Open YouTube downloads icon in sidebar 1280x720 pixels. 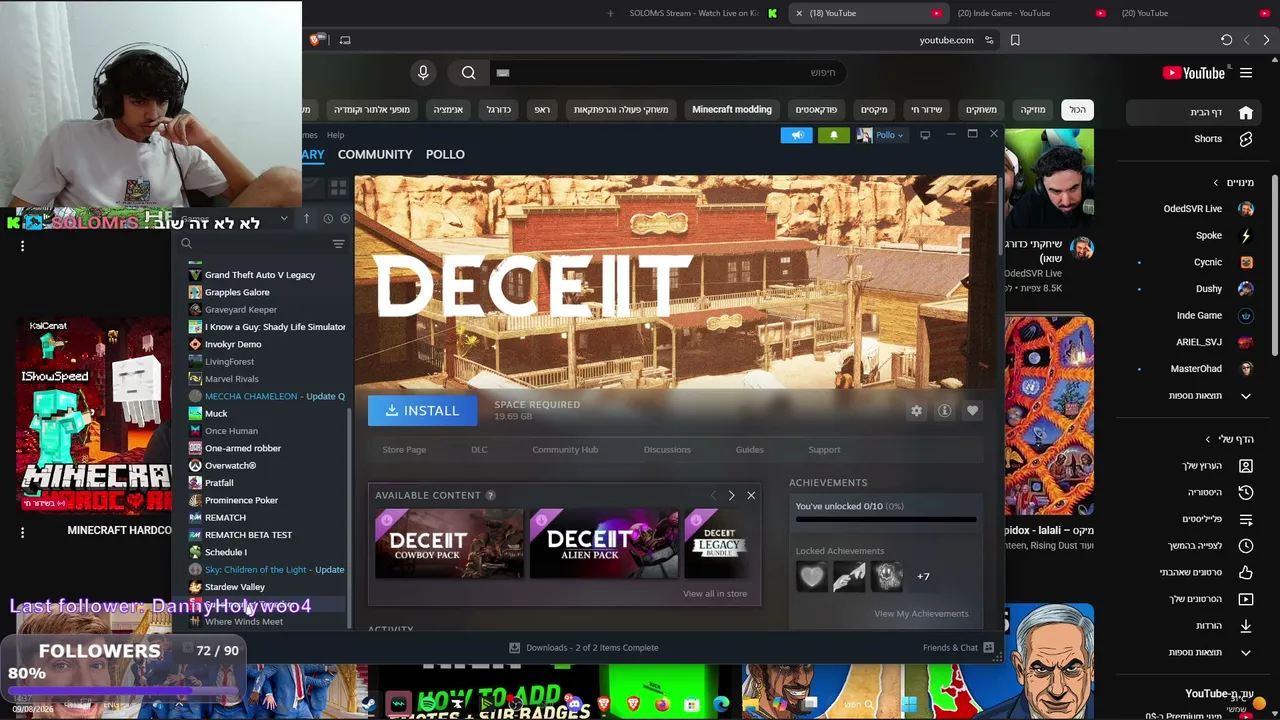point(1246,626)
